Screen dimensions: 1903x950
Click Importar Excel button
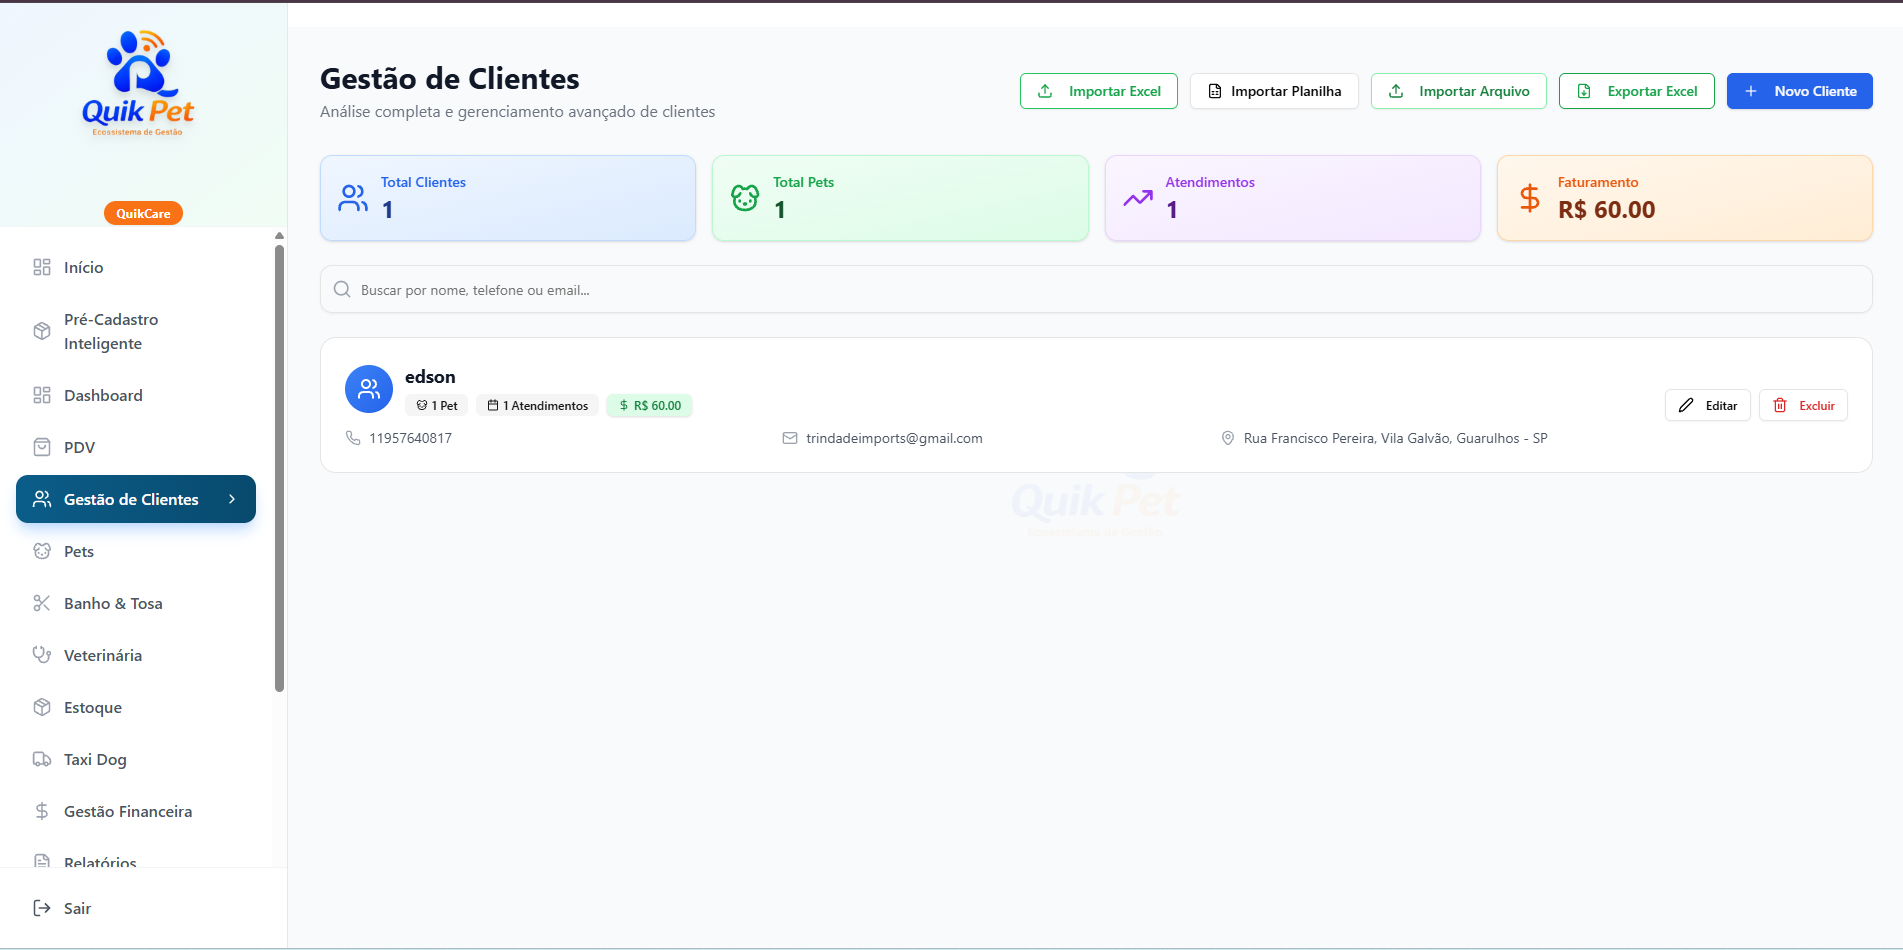(x=1099, y=91)
